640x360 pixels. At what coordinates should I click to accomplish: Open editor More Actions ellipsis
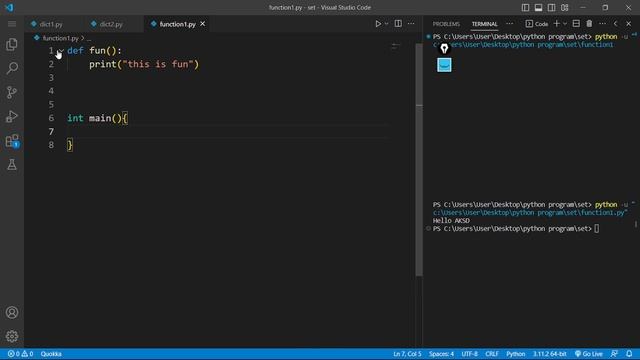coord(411,24)
